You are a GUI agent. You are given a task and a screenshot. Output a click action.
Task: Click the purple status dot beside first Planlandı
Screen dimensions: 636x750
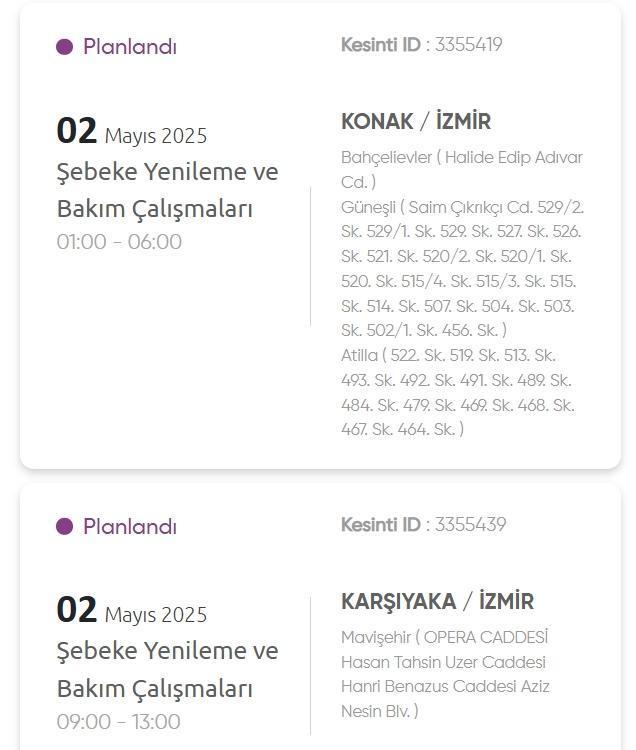65,47
